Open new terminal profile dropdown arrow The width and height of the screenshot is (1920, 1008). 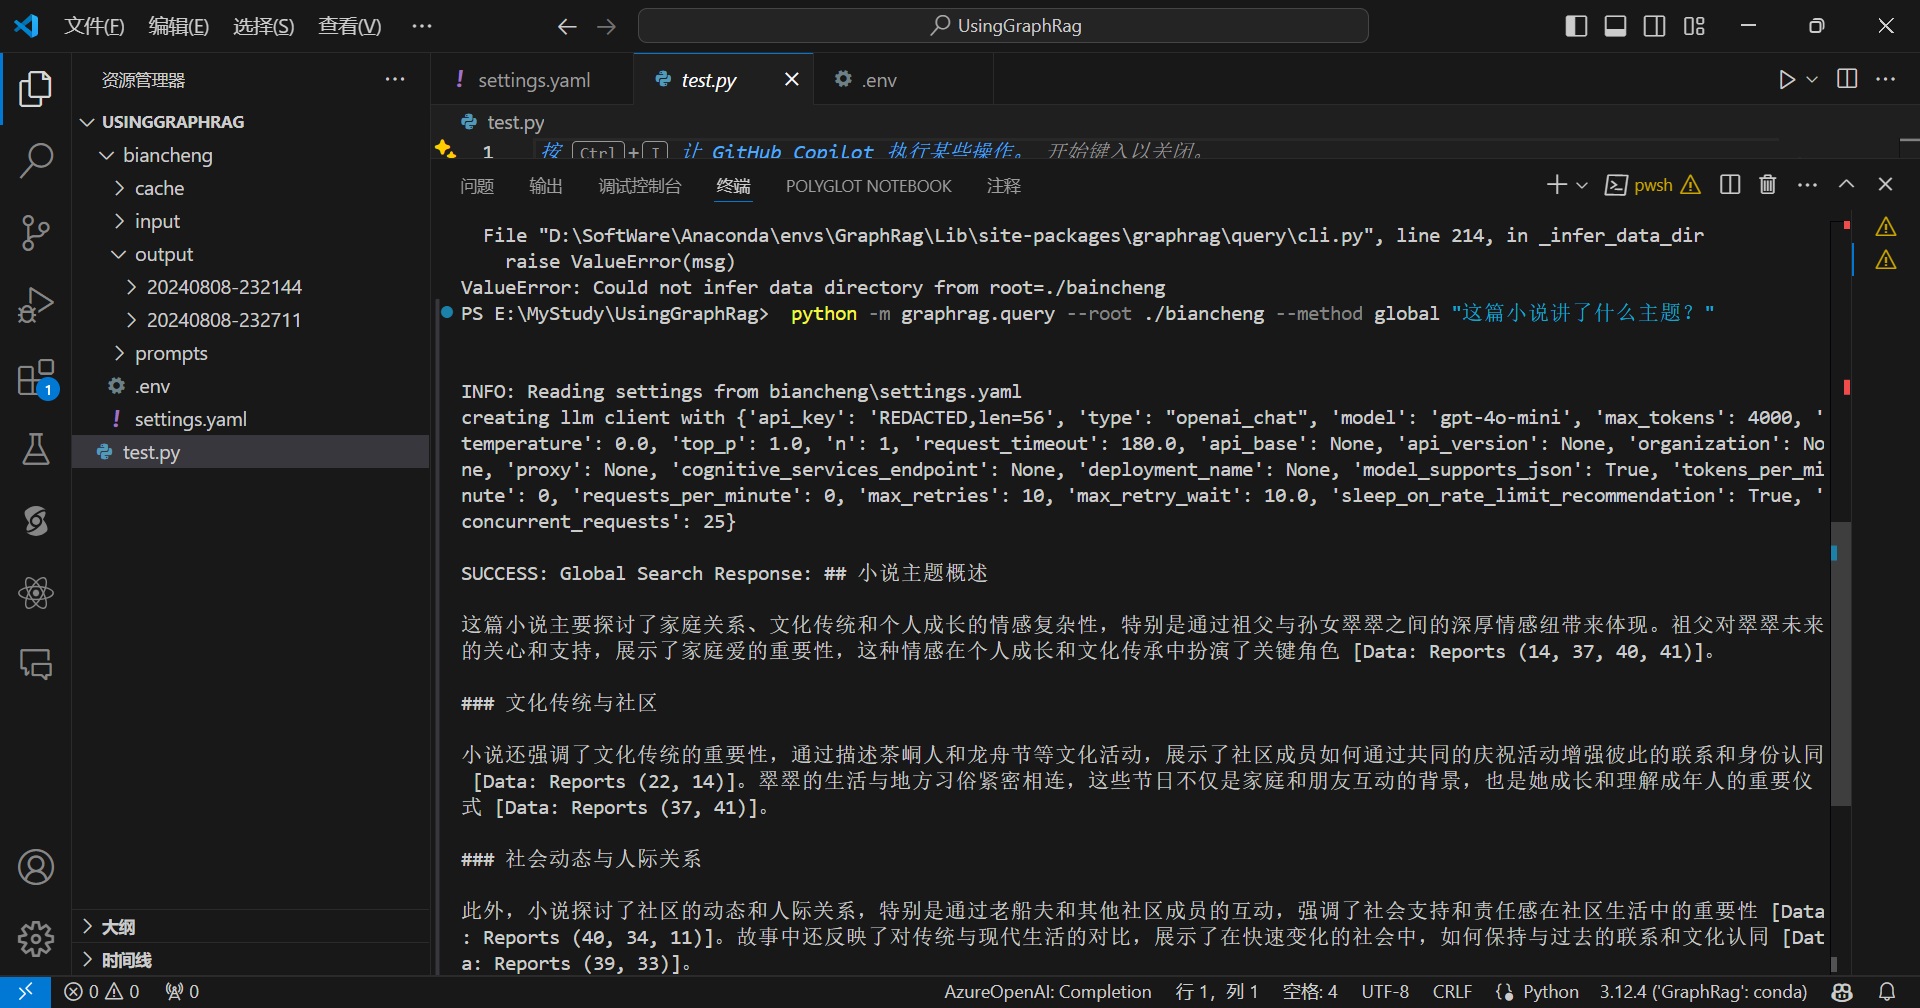click(1582, 185)
